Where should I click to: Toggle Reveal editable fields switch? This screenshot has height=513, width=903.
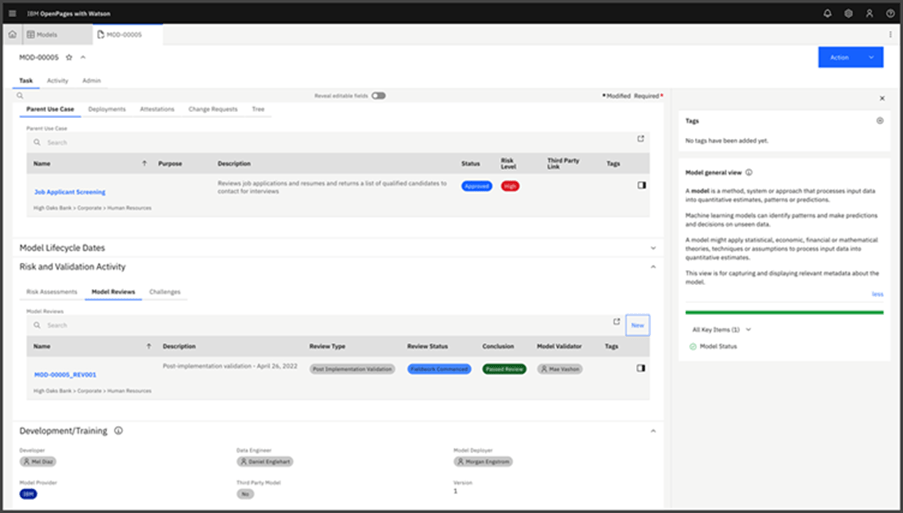378,96
